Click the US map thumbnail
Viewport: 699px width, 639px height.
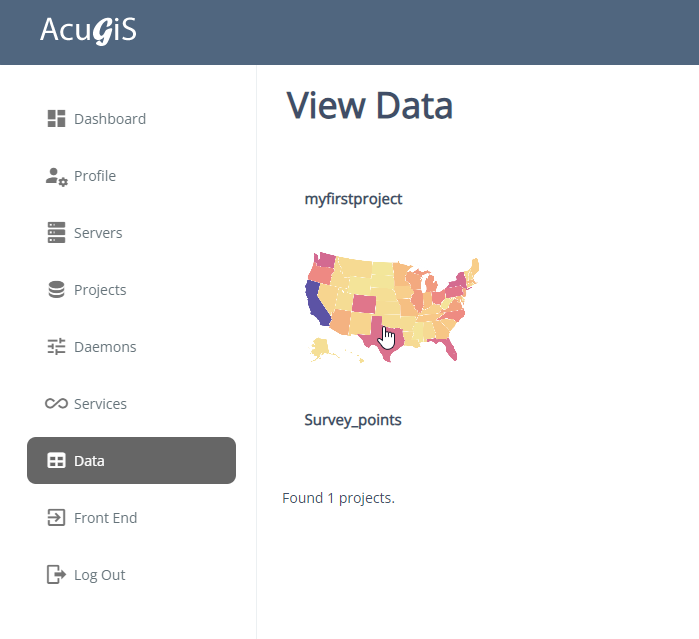(x=394, y=306)
